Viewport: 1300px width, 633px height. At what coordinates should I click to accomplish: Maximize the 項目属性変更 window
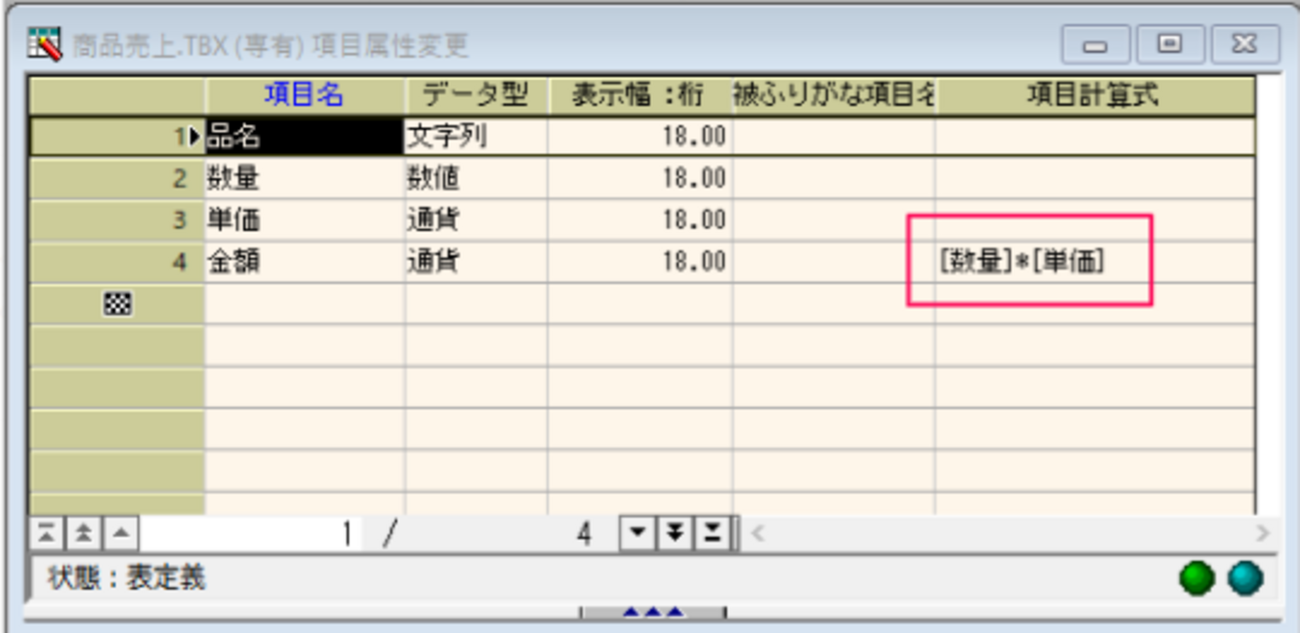[1170, 45]
